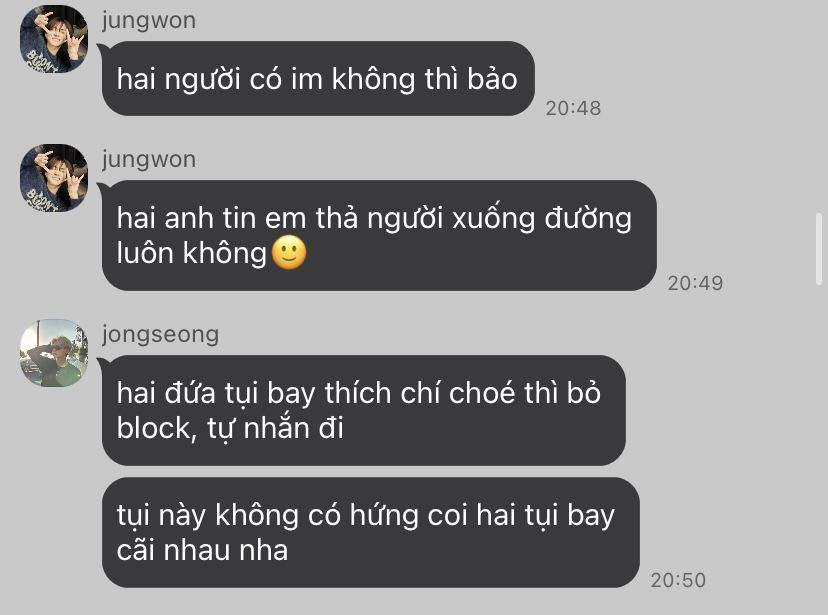Screen dimensions: 828x615
Task: Click the smiley emoji after 'luôn không'
Action: [289, 253]
